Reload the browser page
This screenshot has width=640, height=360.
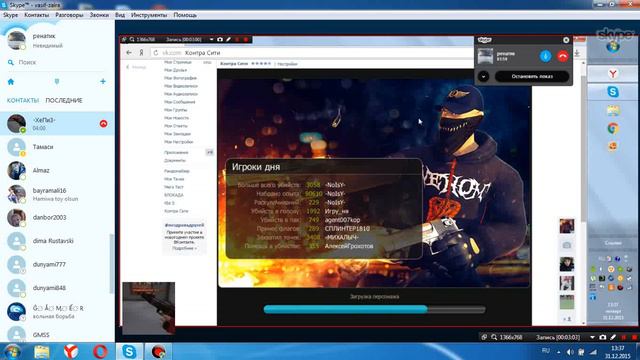[x=156, y=53]
